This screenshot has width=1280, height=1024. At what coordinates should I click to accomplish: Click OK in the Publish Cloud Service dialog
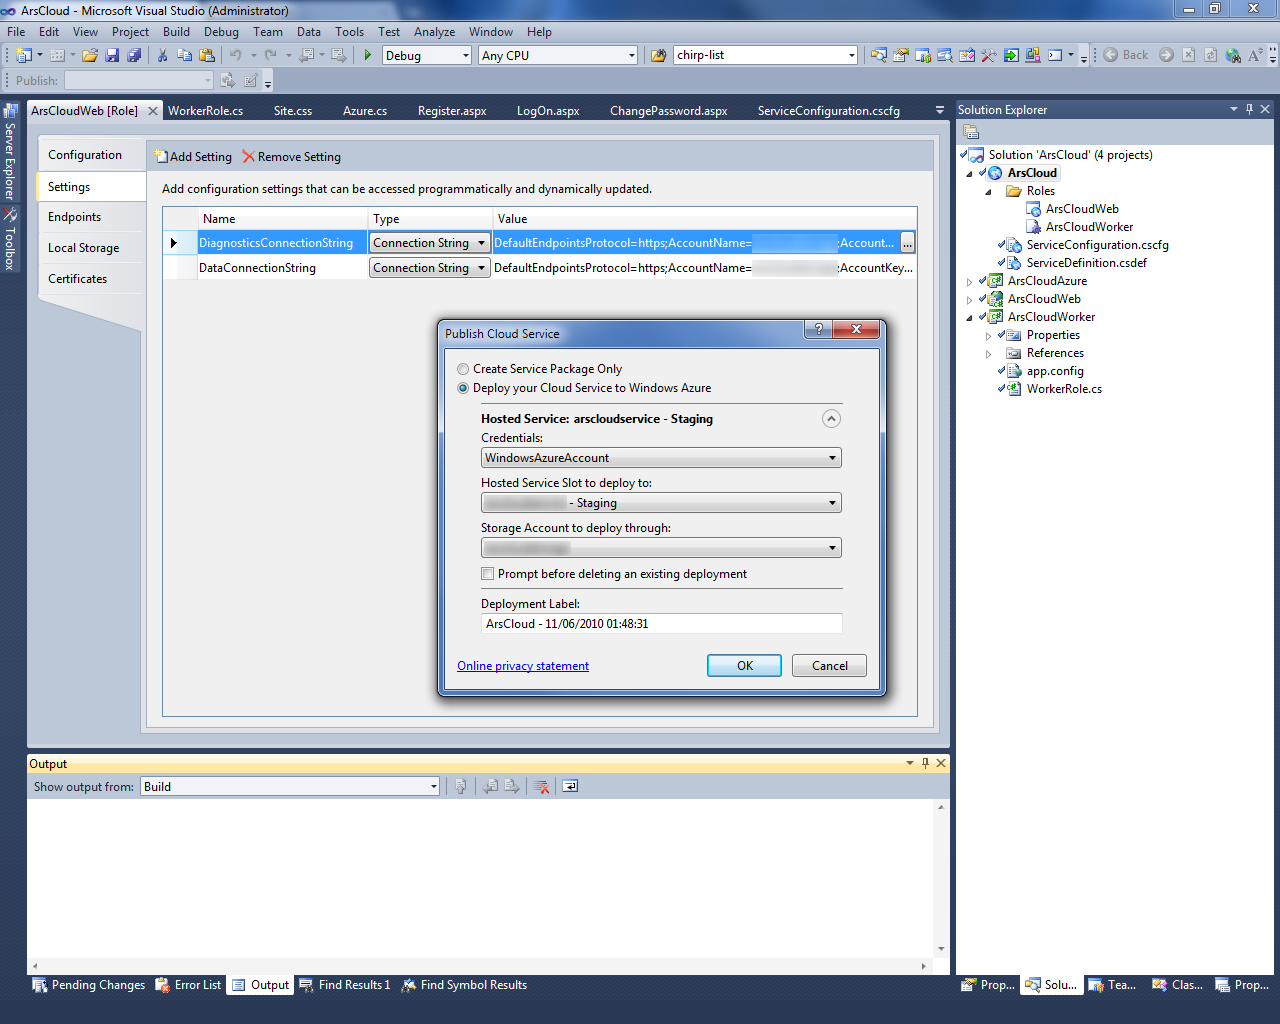pos(744,665)
